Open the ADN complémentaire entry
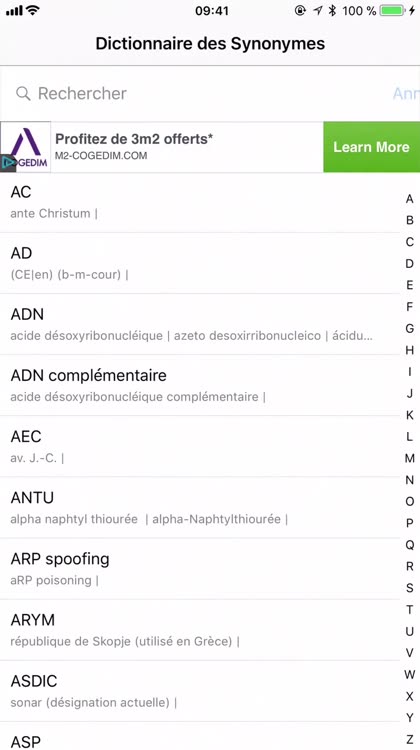420x750 pixels. (x=200, y=386)
